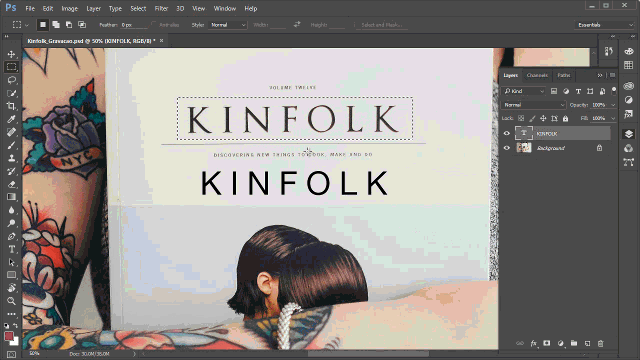Lock image pixels with brush icon
The width and height of the screenshot is (640, 360).
532,118
